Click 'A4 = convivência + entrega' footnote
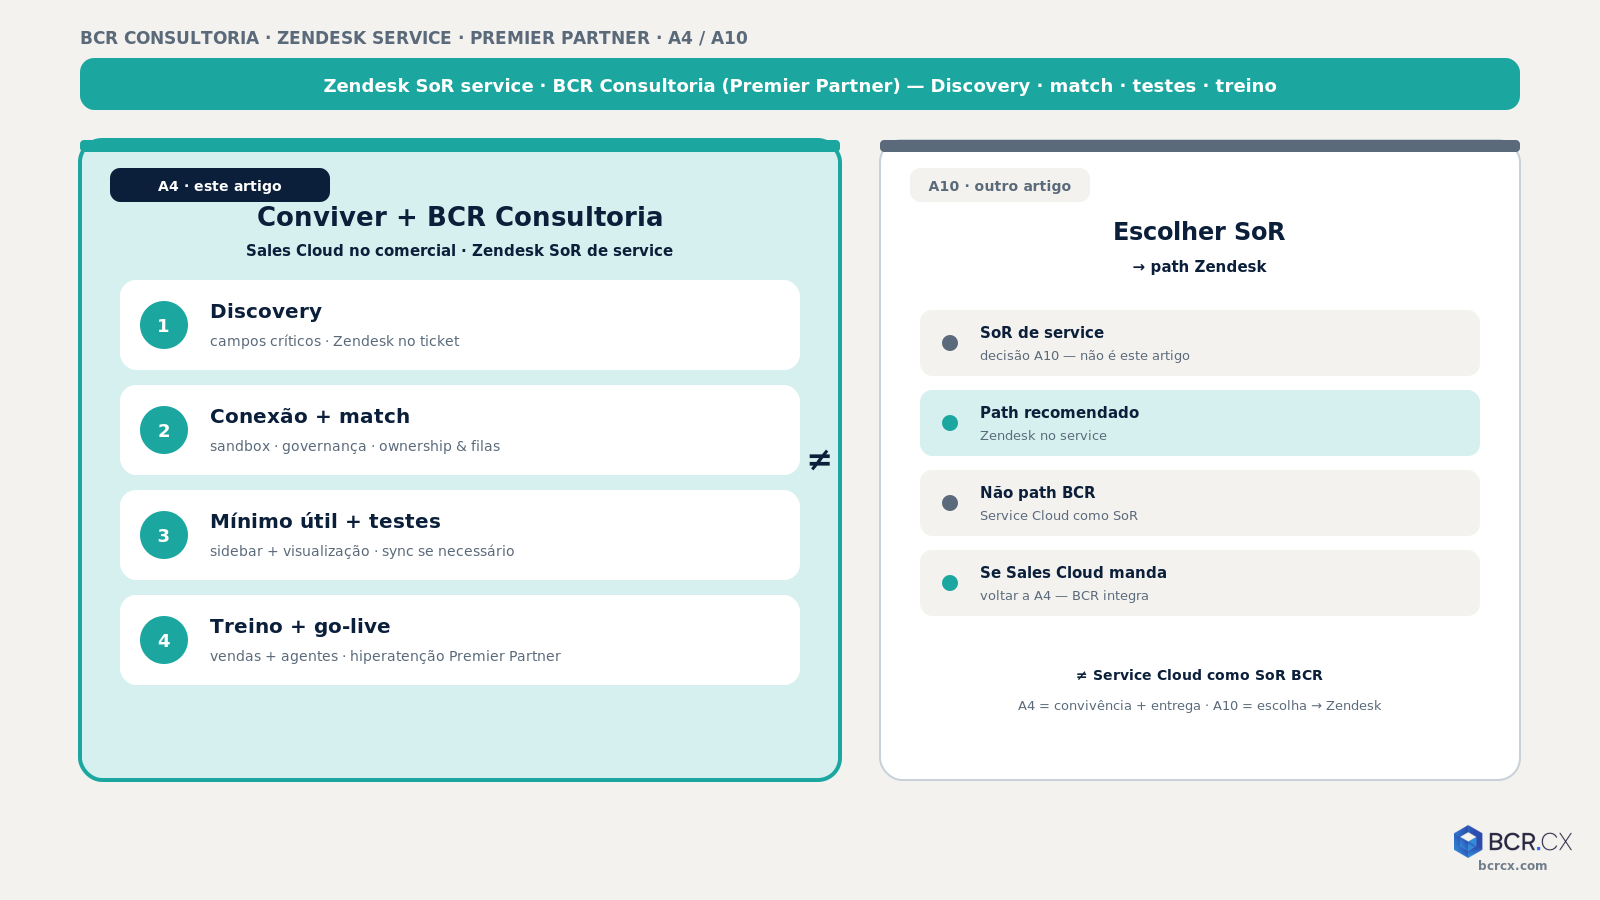The image size is (1600, 900). coord(1109,705)
